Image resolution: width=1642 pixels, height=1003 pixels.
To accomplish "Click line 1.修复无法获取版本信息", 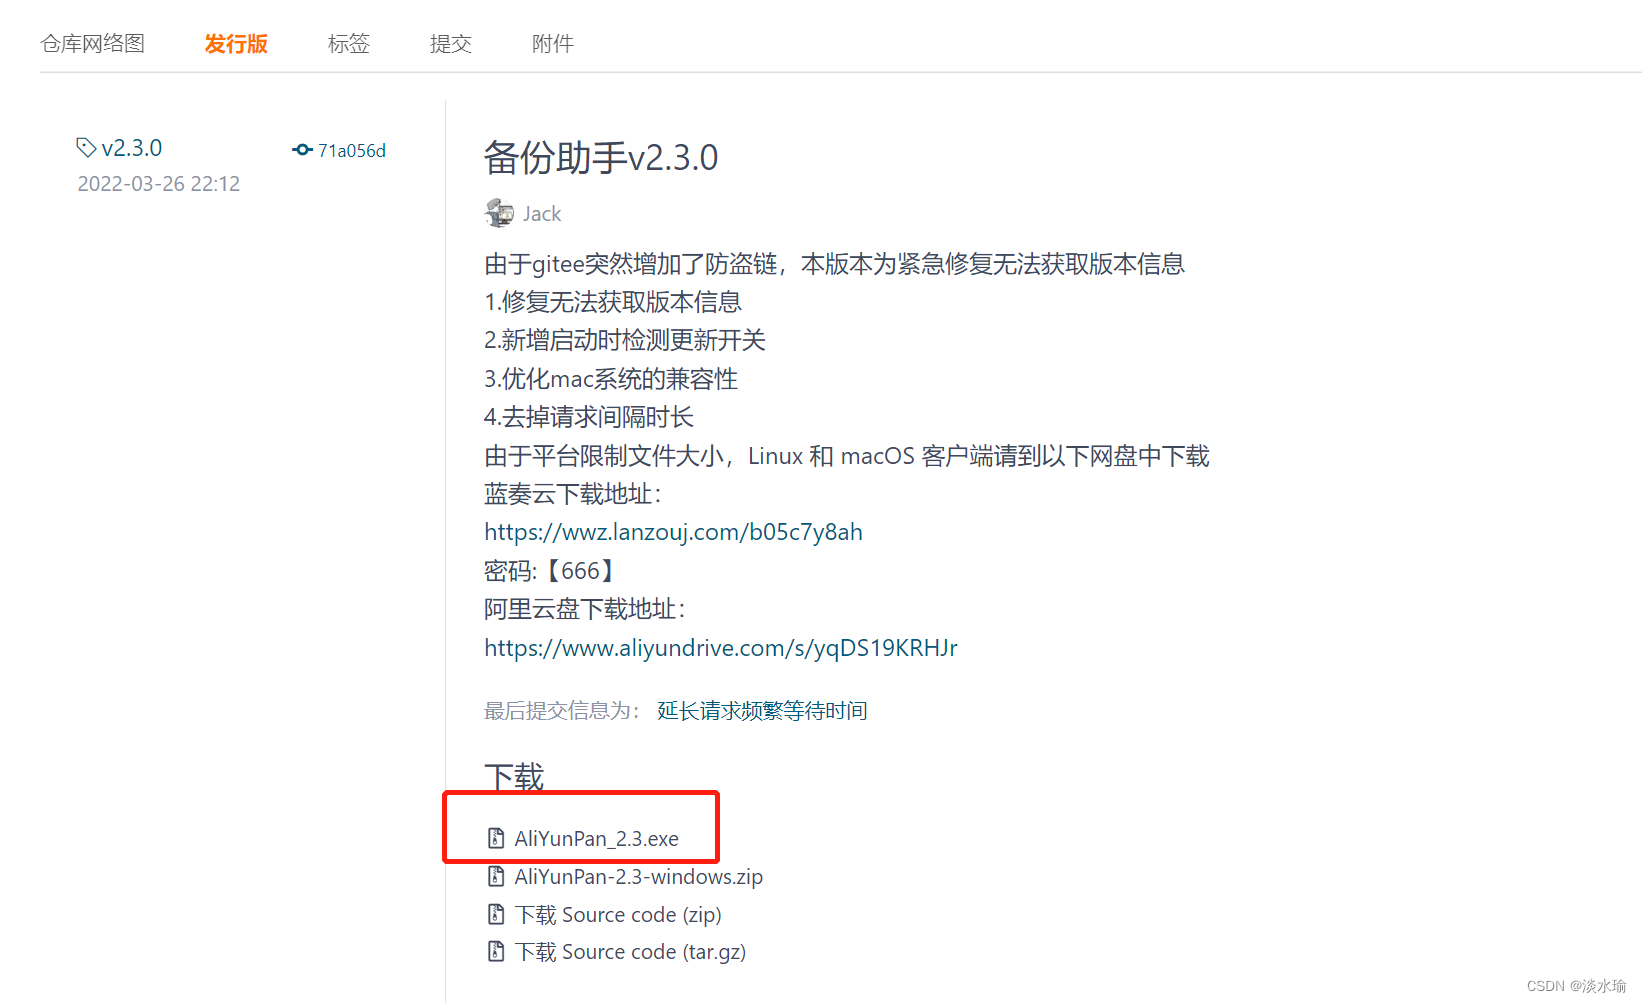I will pyautogui.click(x=613, y=302).
